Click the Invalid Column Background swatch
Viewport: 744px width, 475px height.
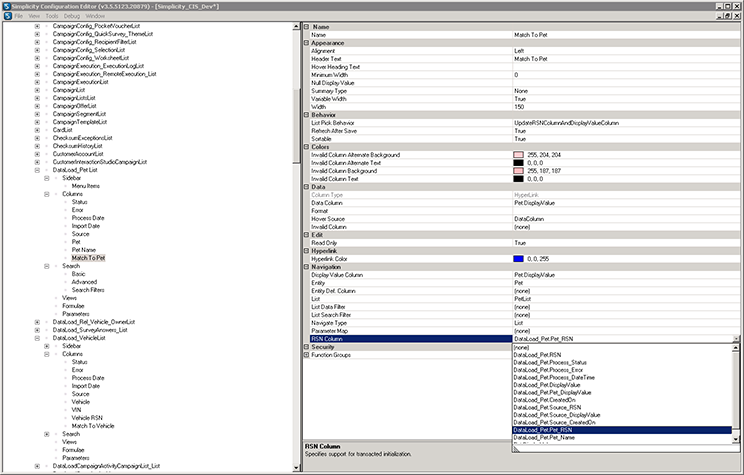519,171
